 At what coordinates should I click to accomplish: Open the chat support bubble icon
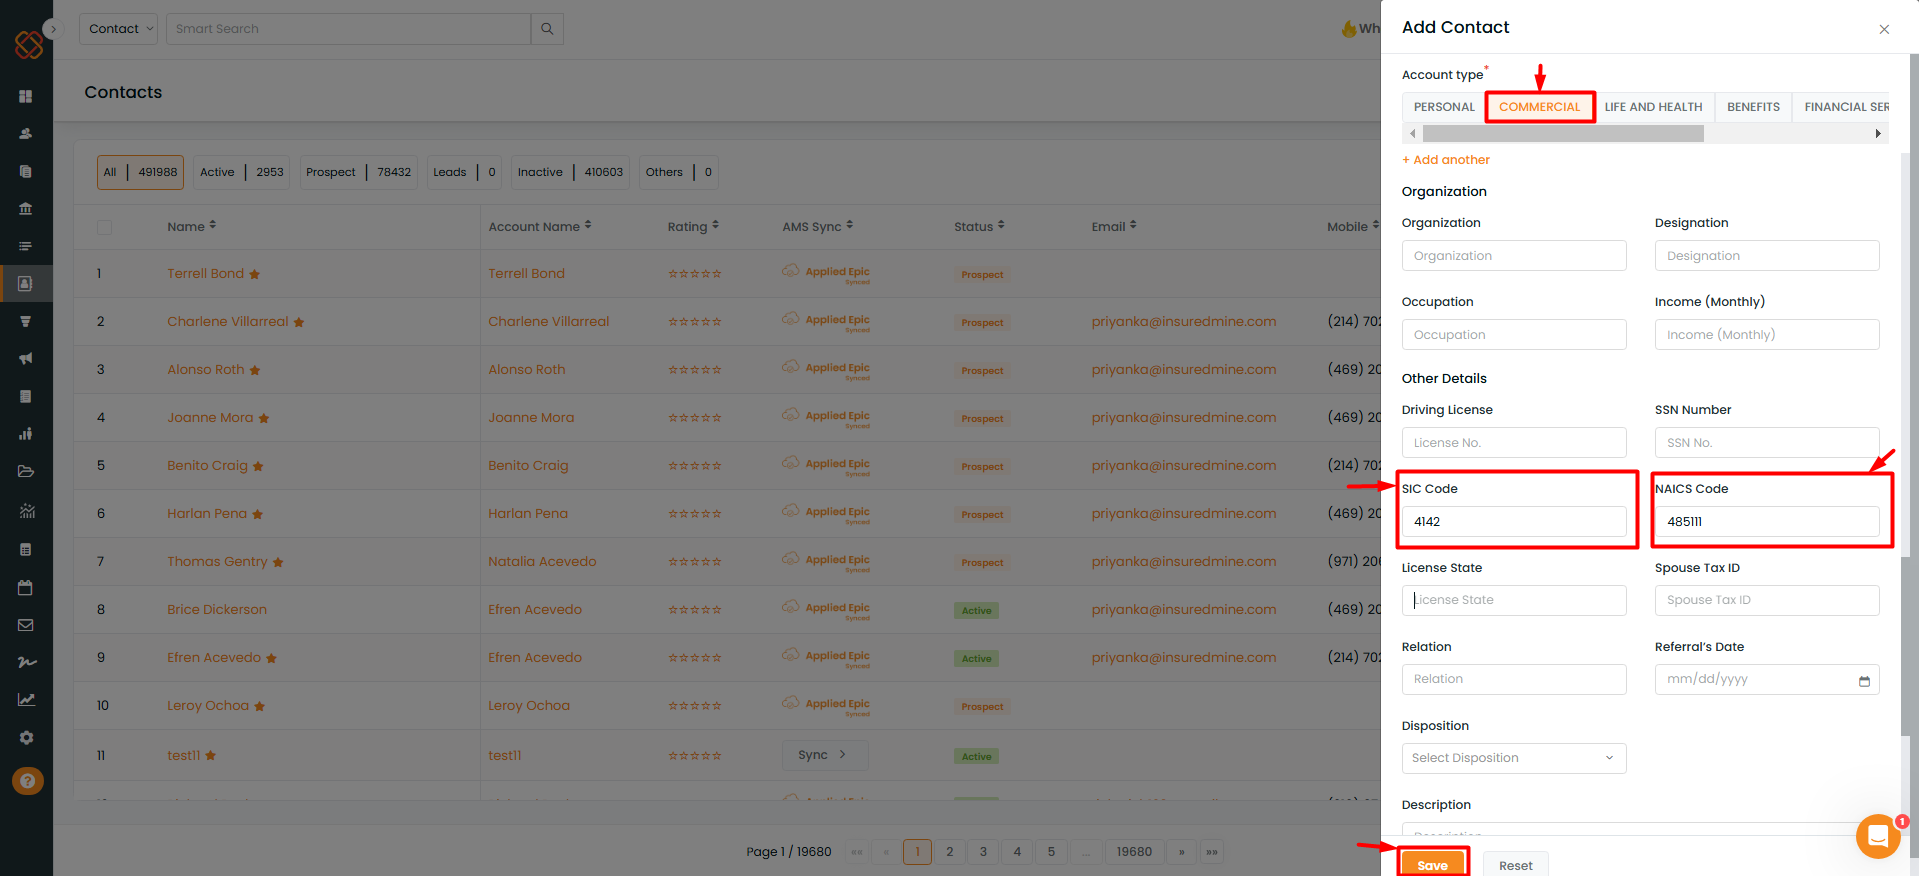point(1877,836)
